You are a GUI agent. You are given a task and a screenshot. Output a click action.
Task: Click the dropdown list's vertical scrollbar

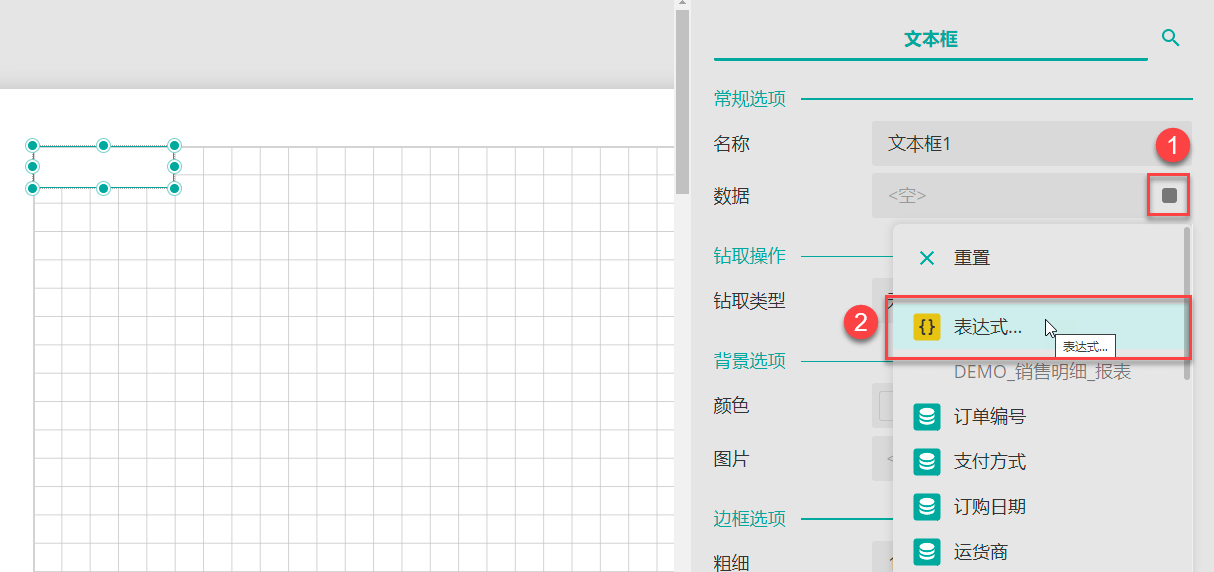(x=1187, y=300)
